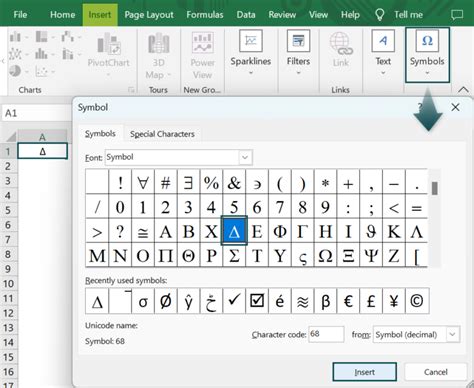Expand the Font dropdown list
474x388 pixels.
245,157
